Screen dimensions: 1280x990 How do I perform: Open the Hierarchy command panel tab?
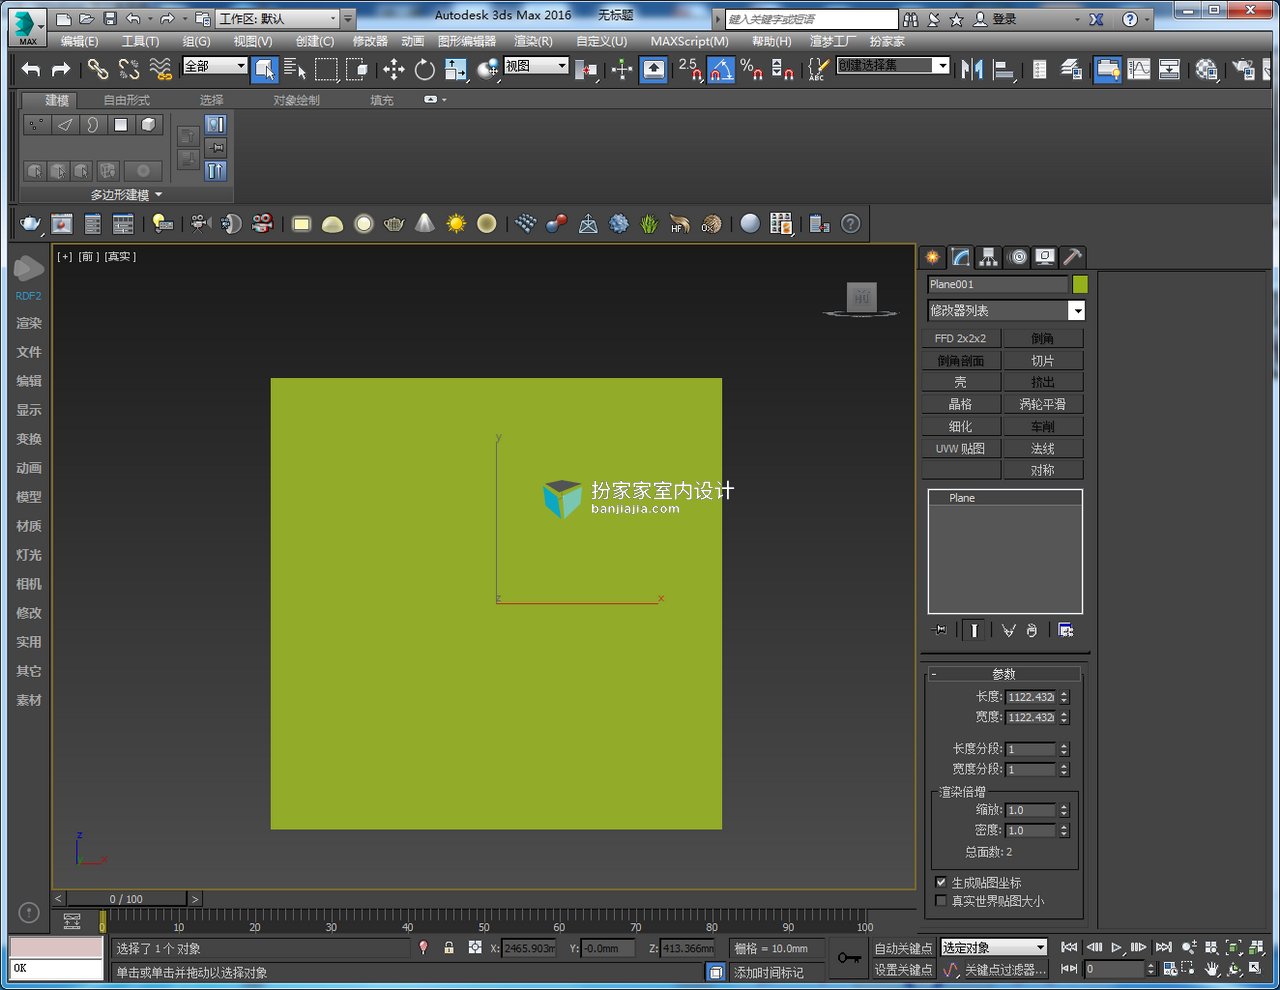coord(989,257)
